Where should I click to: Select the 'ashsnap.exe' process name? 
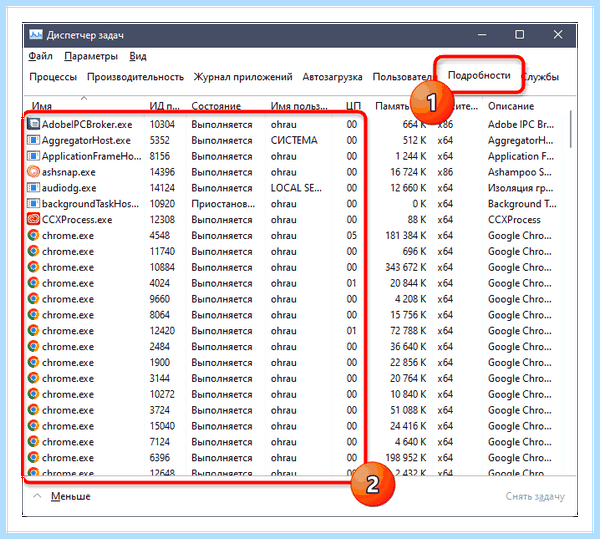[x=68, y=172]
